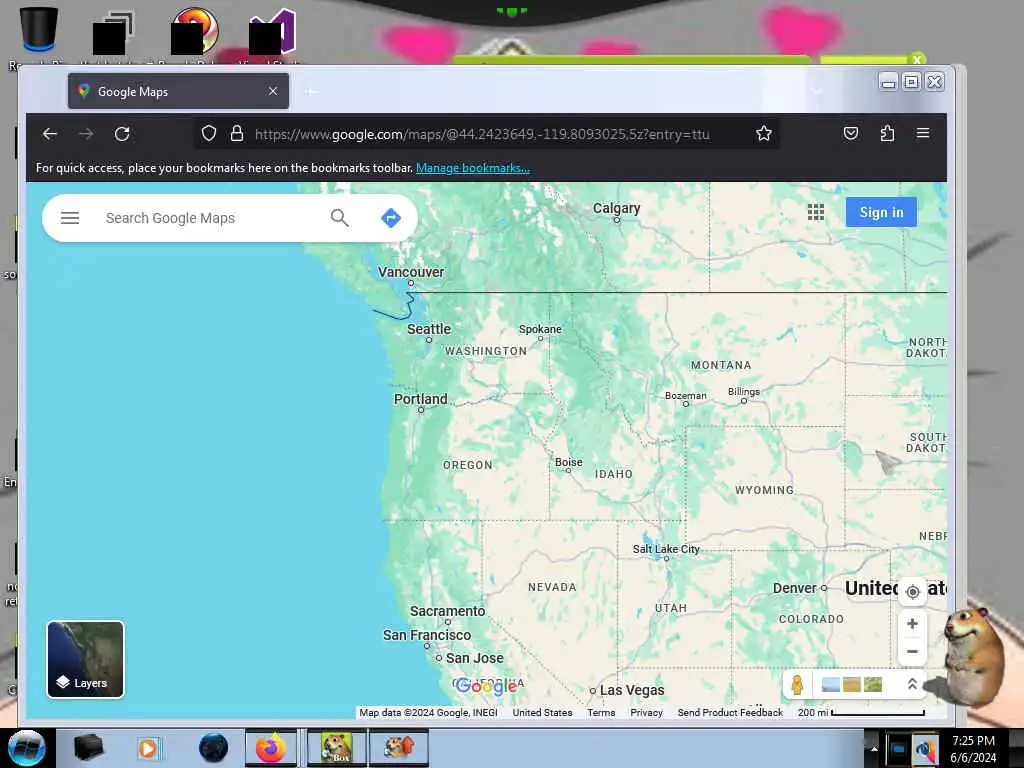The width and height of the screenshot is (1024, 768).
Task: Select the Google Maps browser tab
Action: [178, 91]
